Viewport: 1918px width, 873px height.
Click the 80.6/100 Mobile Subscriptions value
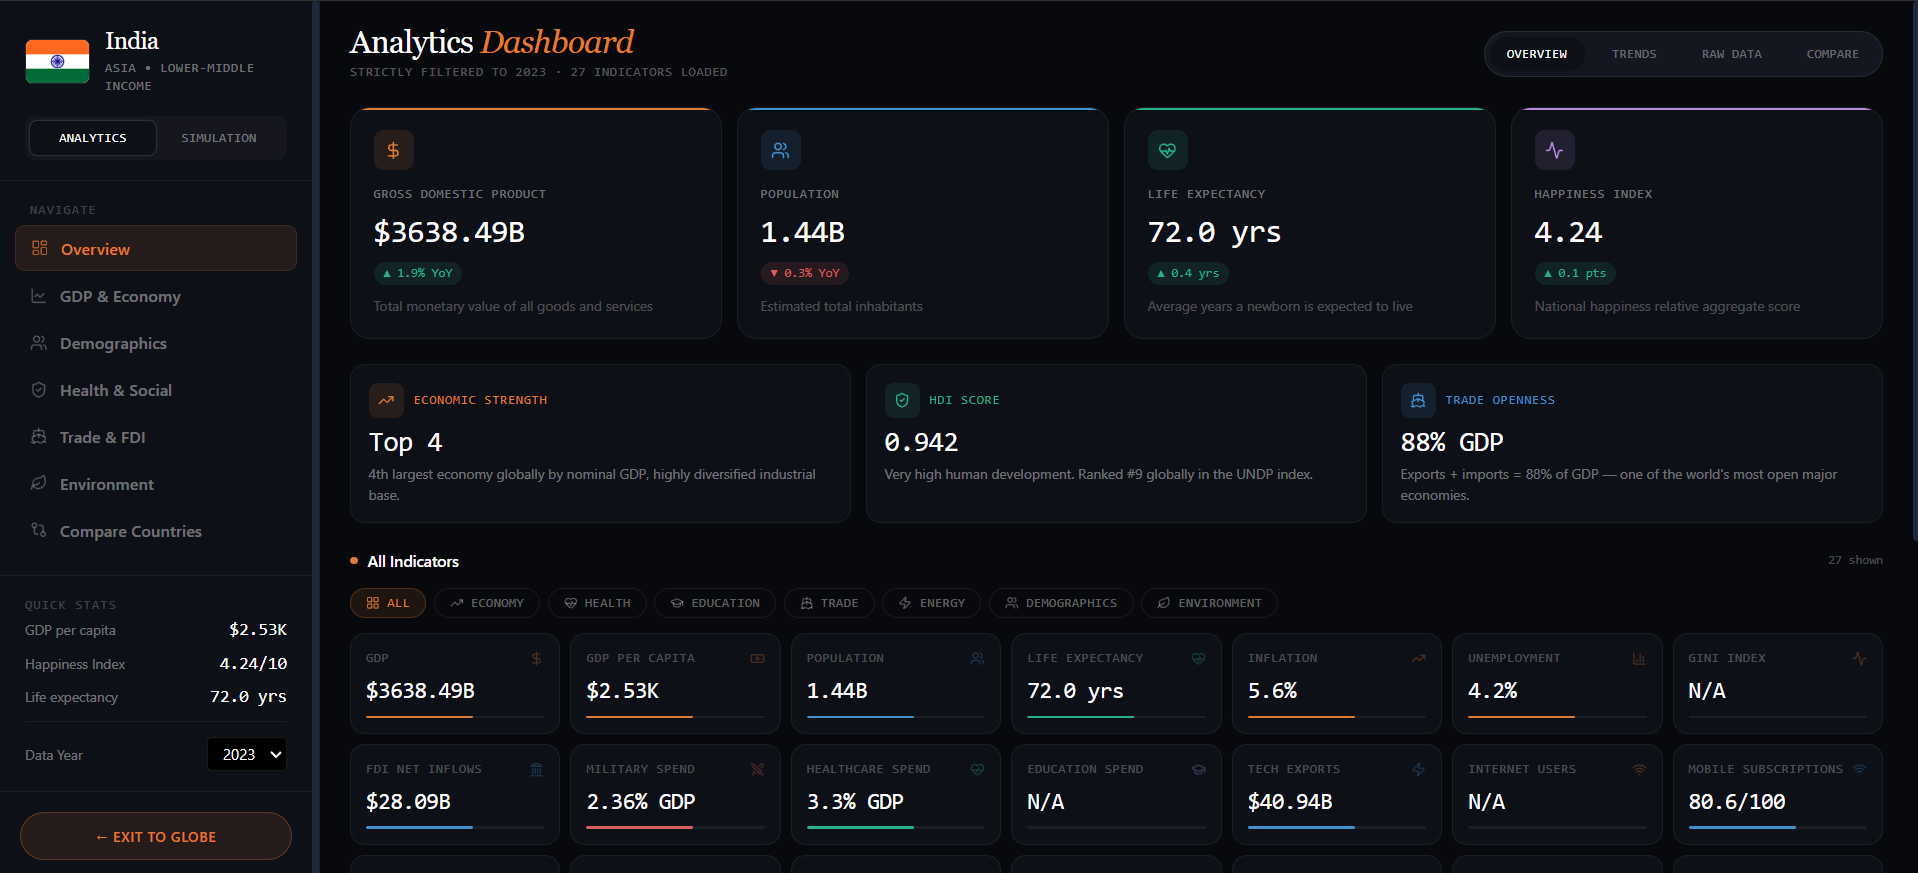click(1737, 802)
